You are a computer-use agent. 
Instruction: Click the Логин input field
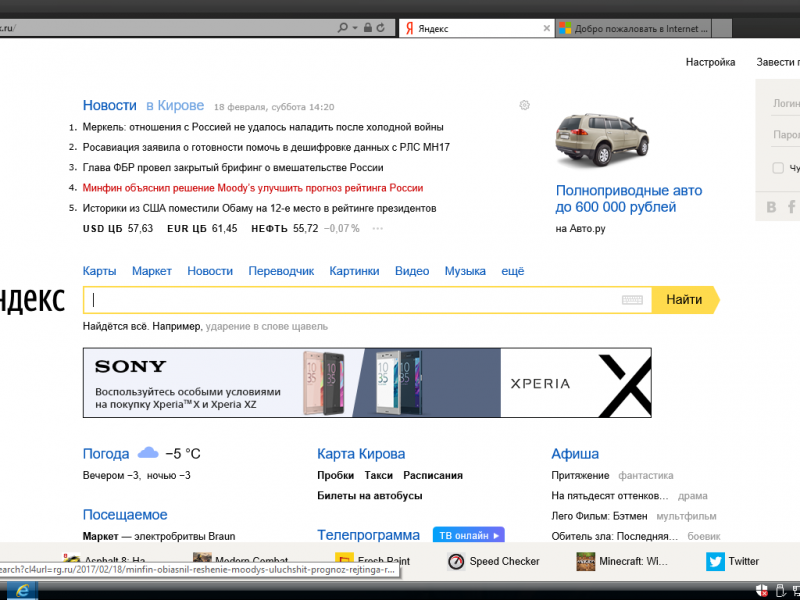(786, 104)
